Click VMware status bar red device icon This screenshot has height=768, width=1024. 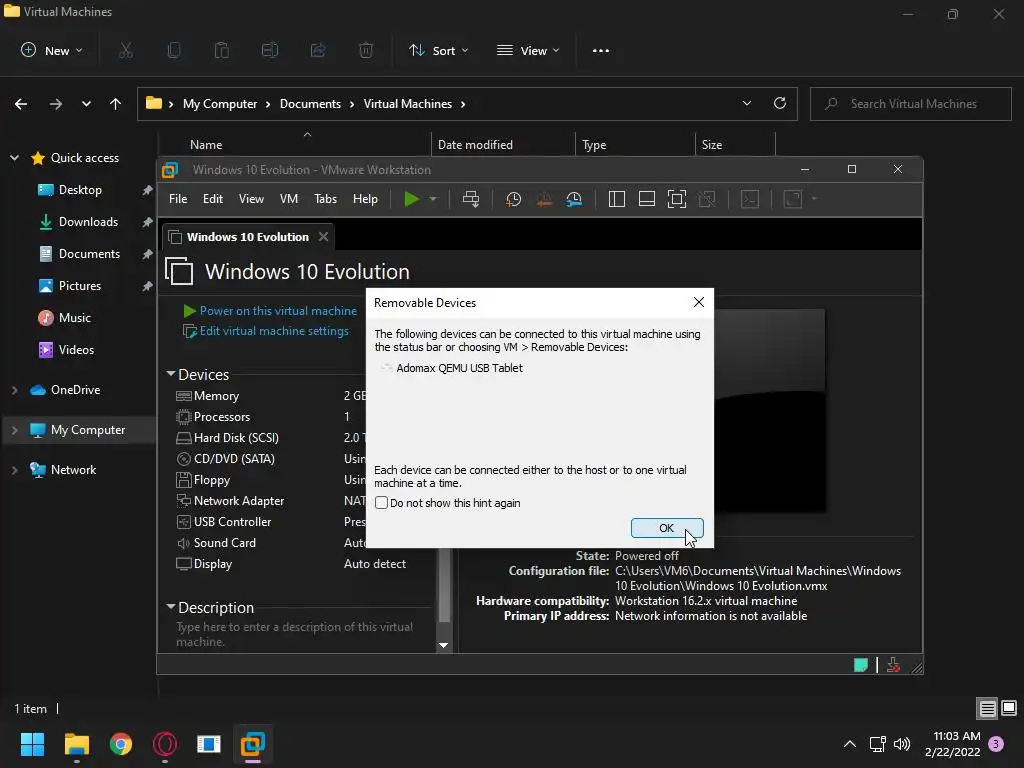tap(893, 665)
